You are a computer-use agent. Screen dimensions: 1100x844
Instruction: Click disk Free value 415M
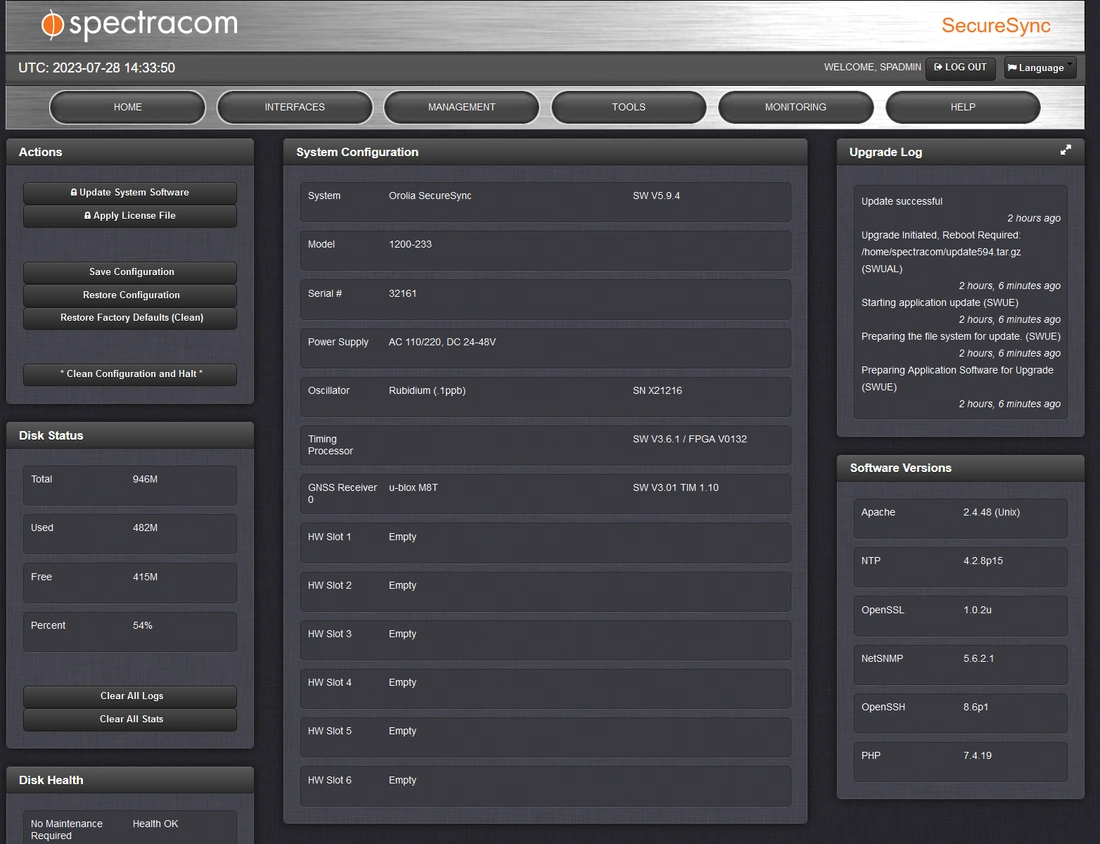click(x=145, y=577)
